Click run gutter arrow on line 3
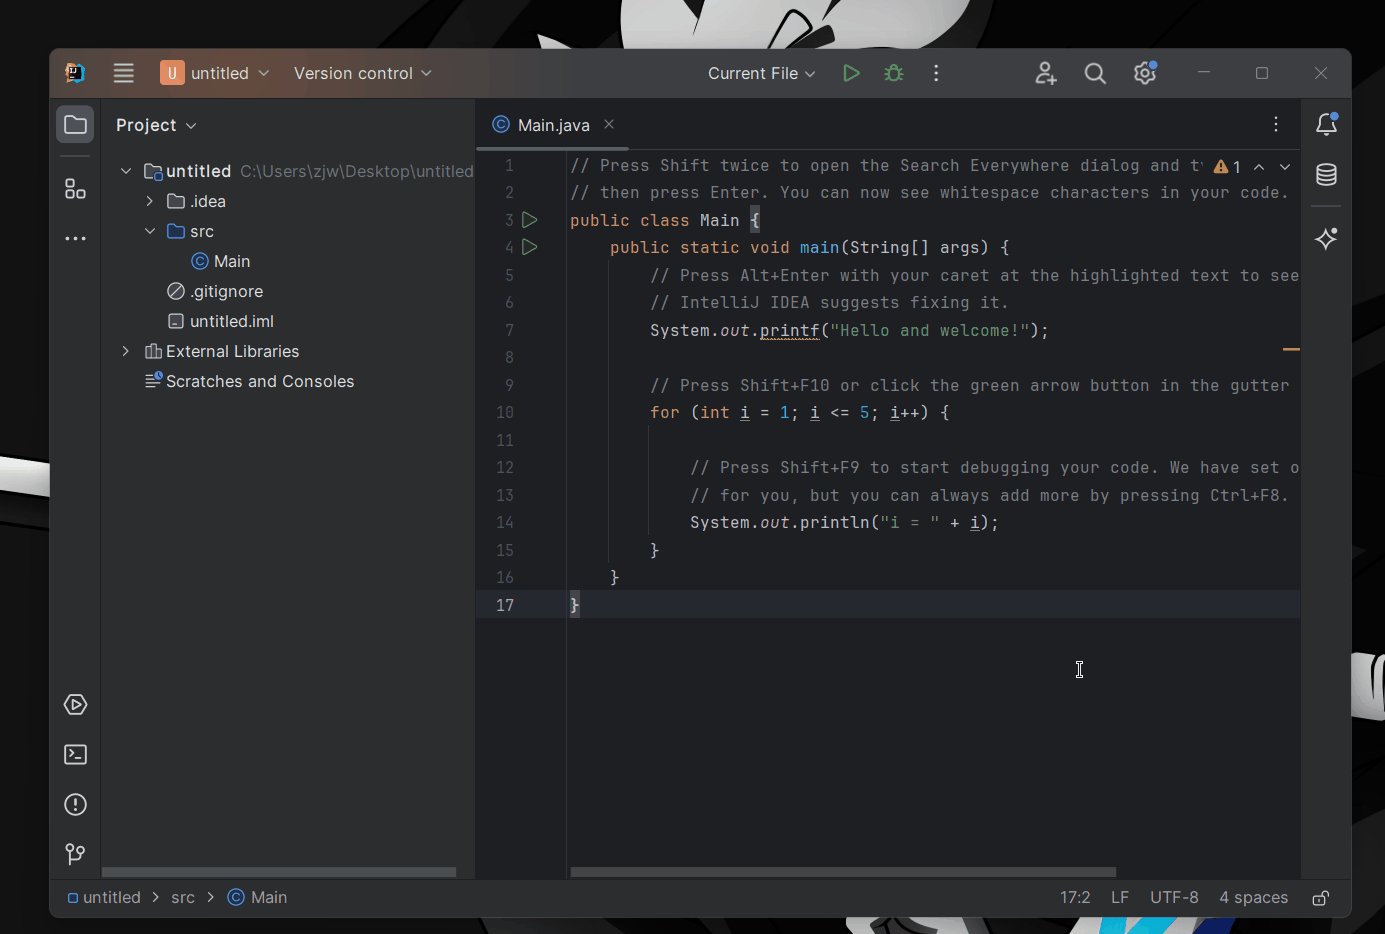 [530, 220]
